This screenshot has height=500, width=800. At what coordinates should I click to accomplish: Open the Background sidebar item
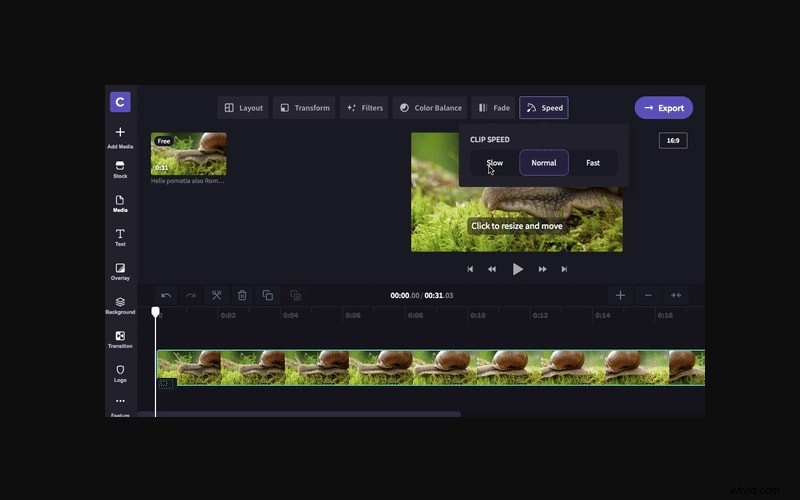pyautogui.click(x=120, y=305)
